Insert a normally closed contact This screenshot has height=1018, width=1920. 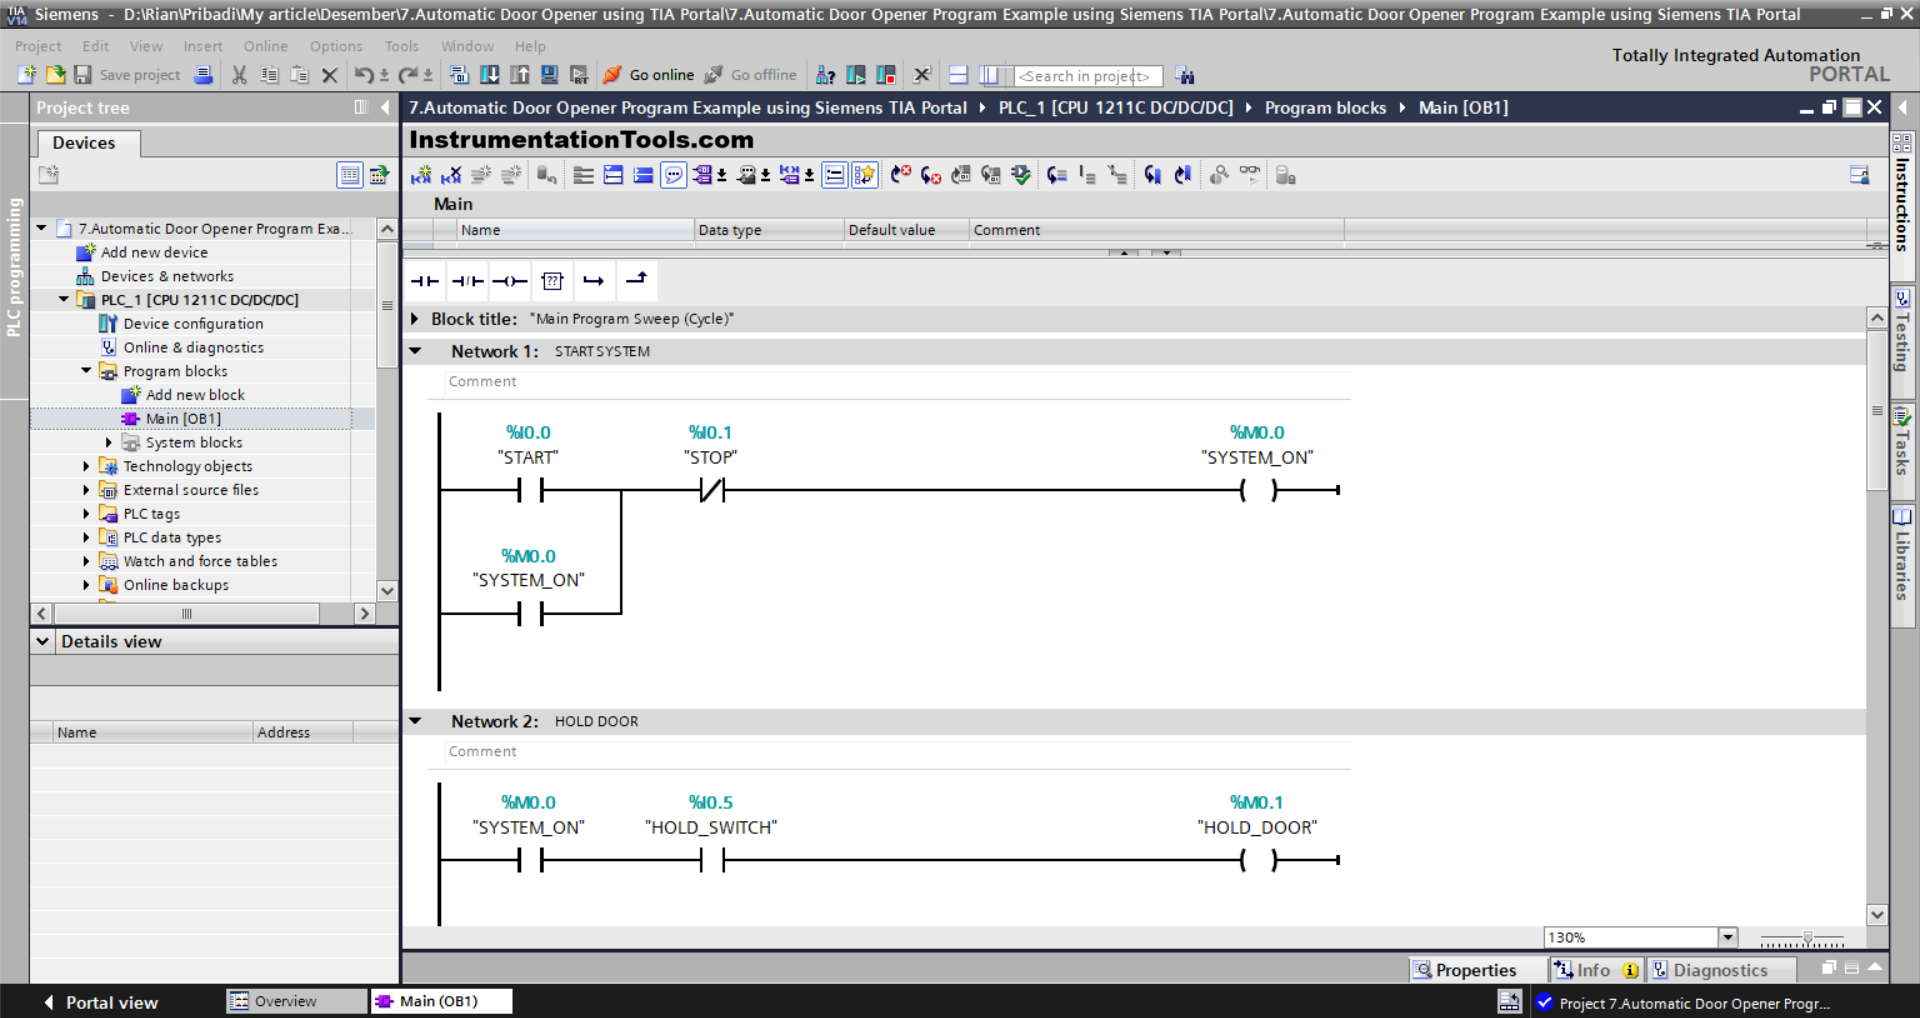[467, 281]
